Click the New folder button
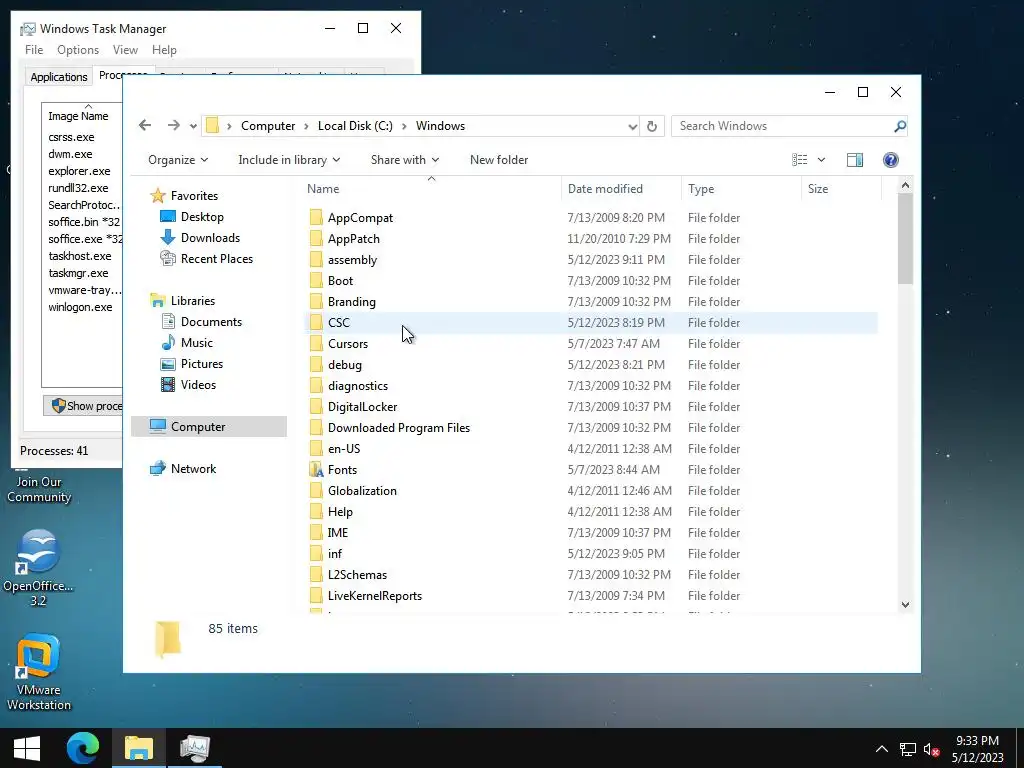The image size is (1024, 768). coord(499,160)
